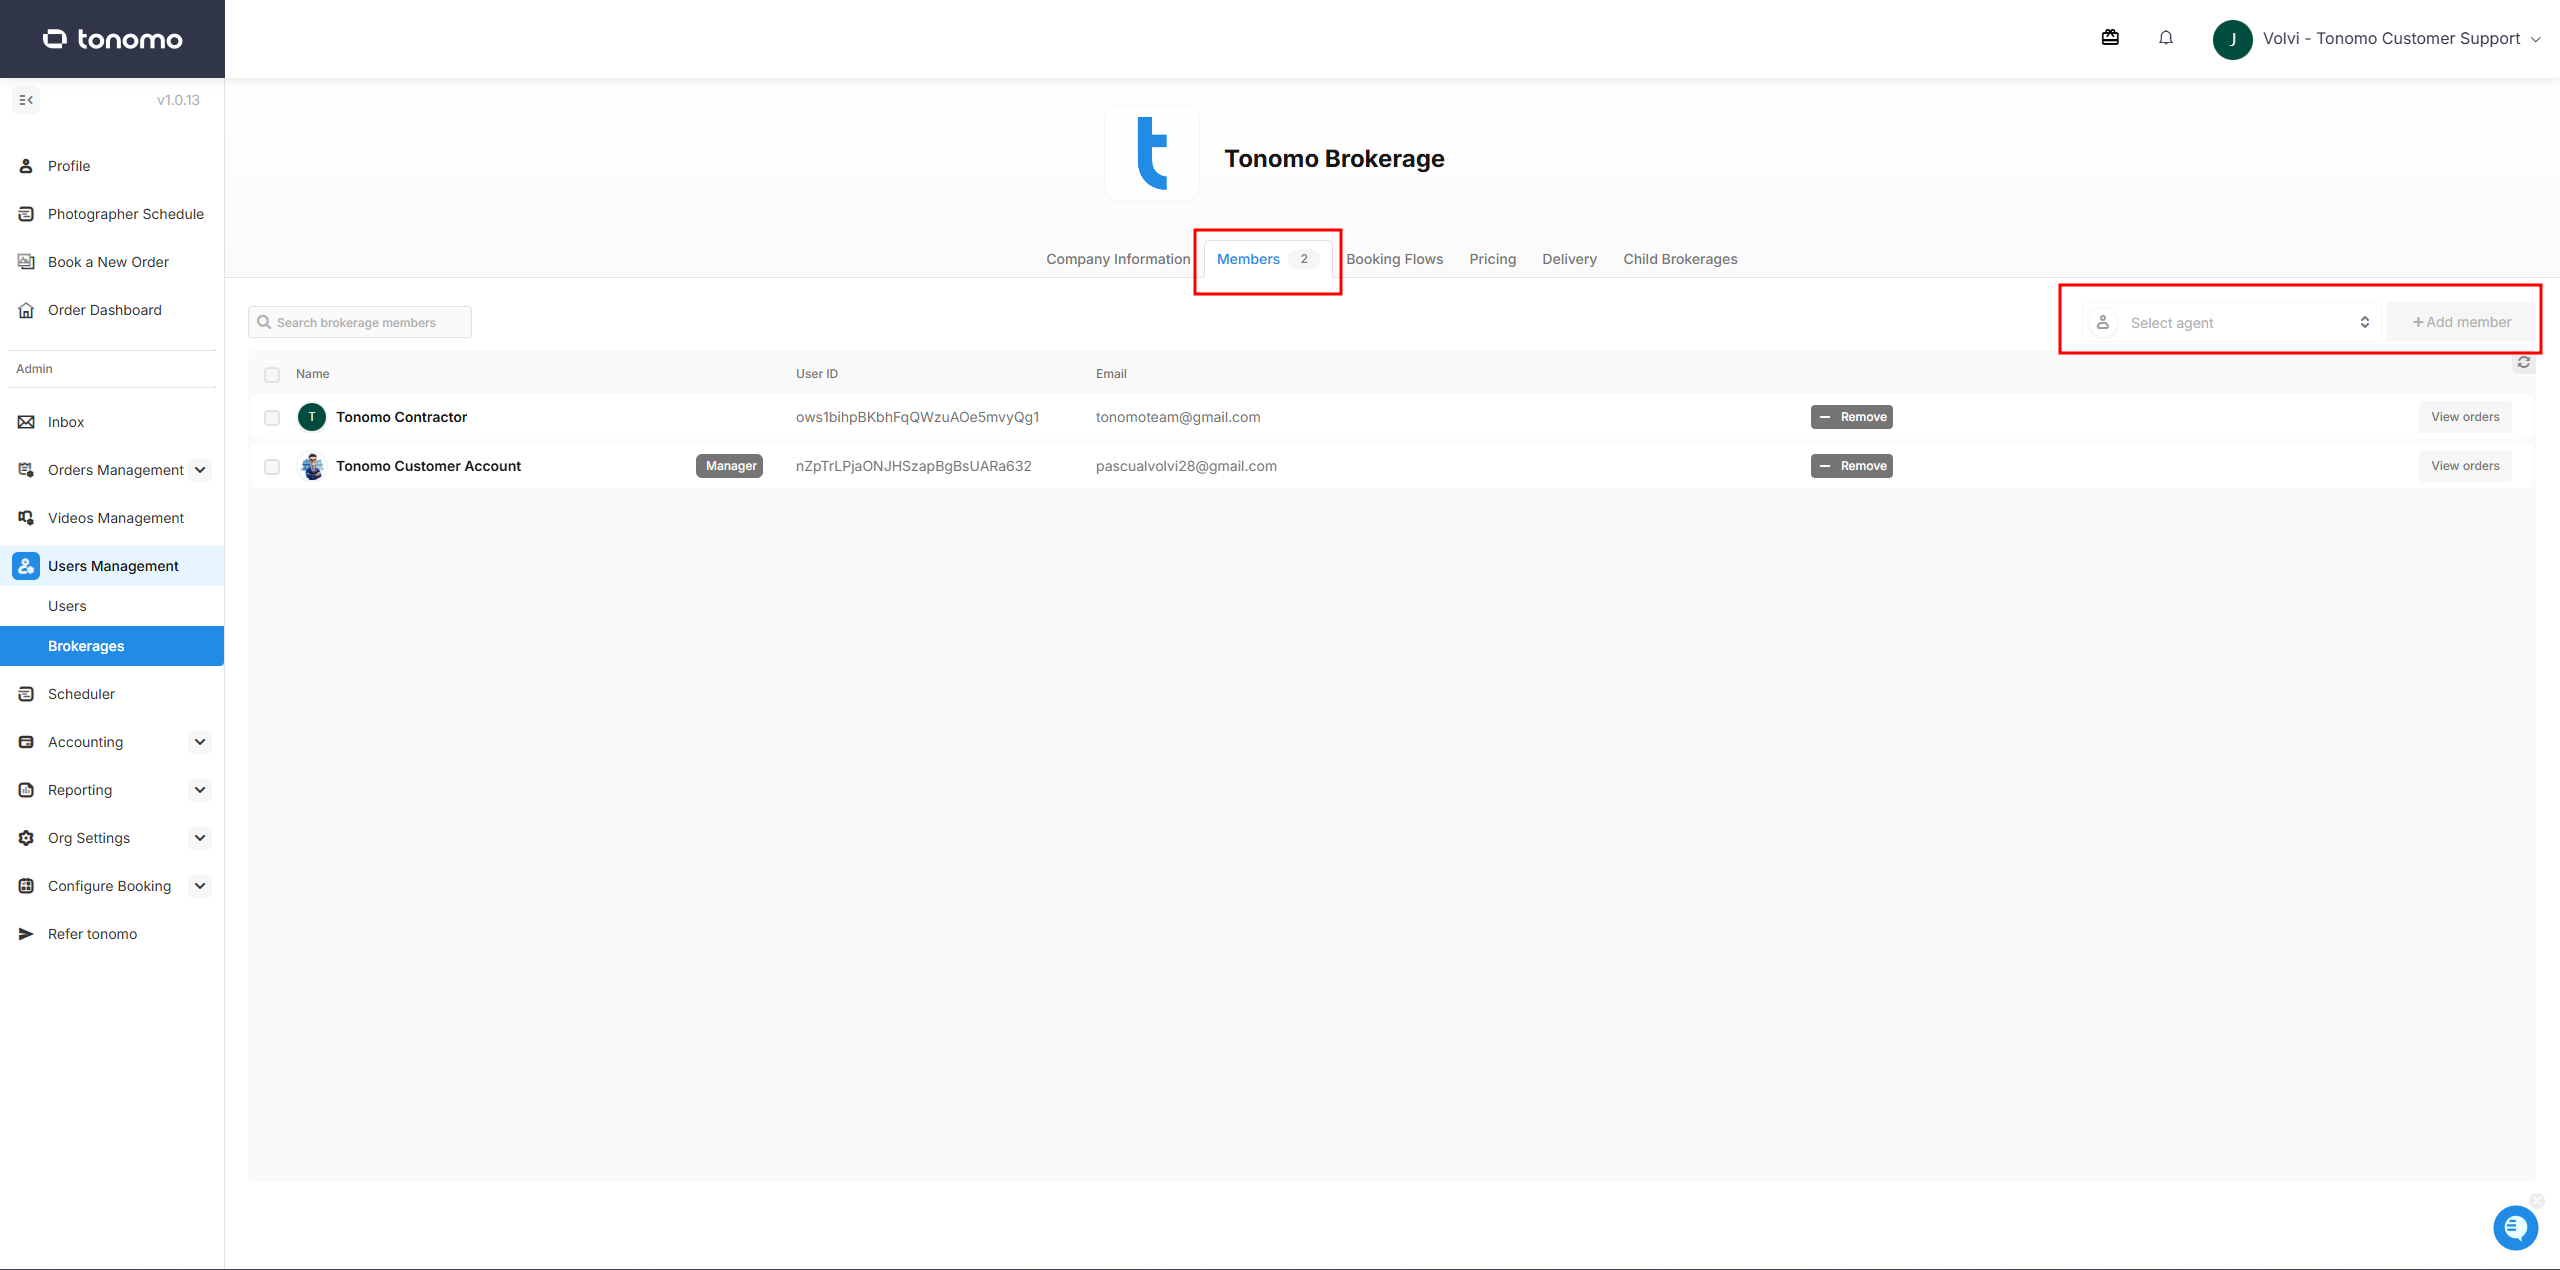The width and height of the screenshot is (2560, 1270).
Task: Open the user account dropdown chevron
Action: [2535, 39]
